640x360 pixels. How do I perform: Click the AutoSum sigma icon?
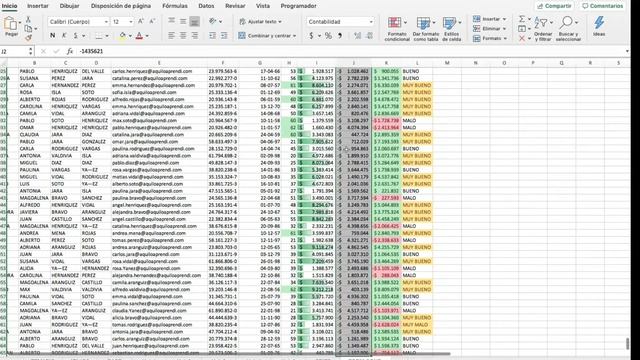click(522, 19)
